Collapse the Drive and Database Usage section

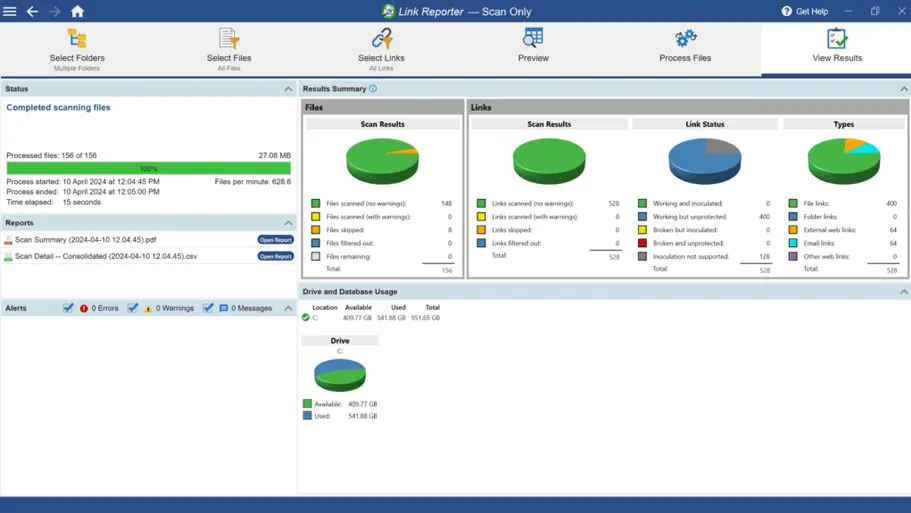tap(903, 292)
